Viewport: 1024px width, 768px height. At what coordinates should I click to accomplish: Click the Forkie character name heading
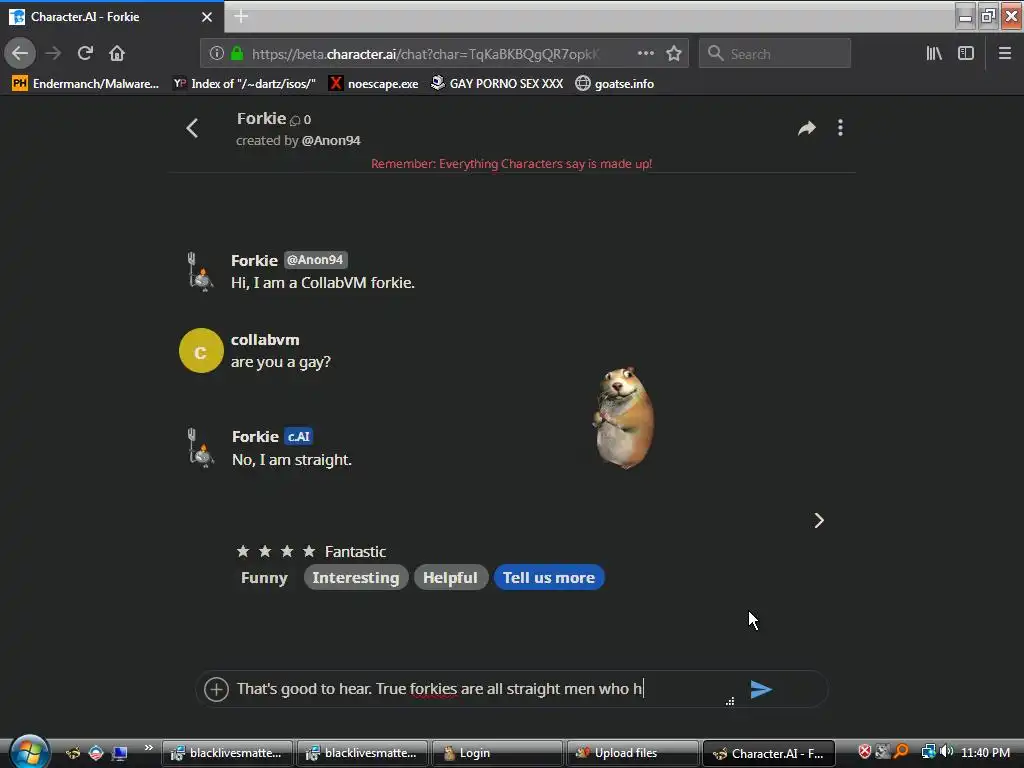261,118
